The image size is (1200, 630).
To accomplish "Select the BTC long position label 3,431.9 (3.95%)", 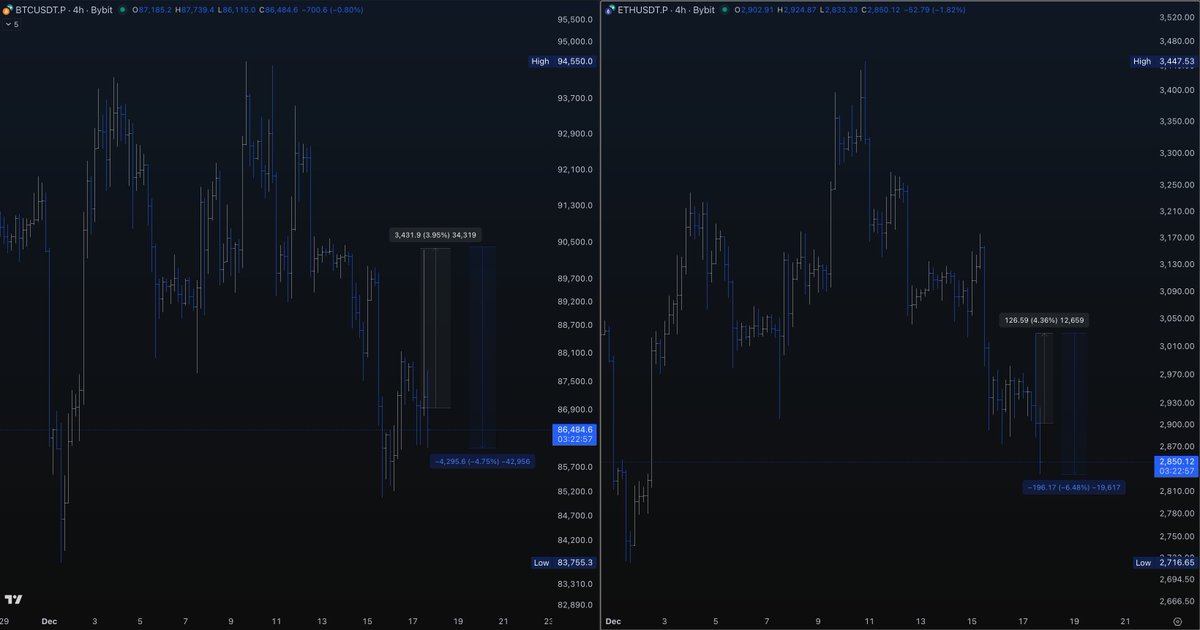I will coord(436,235).
